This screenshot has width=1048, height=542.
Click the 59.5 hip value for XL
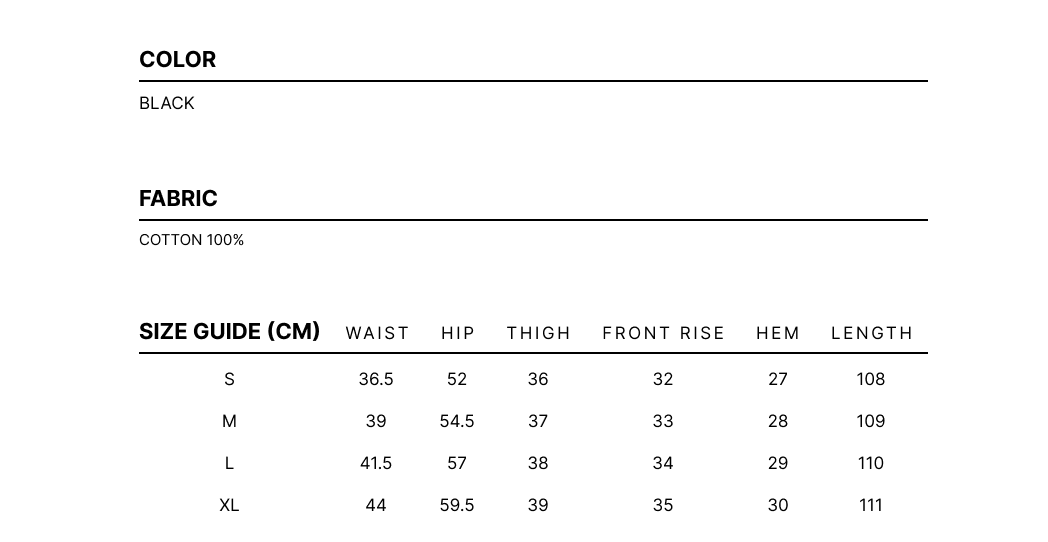(x=457, y=506)
